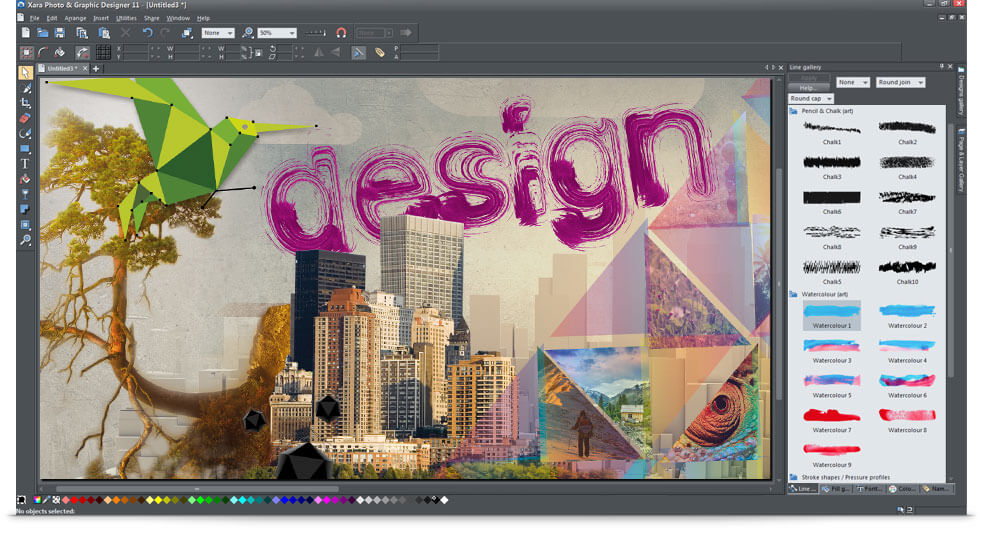Select the Text tool in left toolbar
This screenshot has width=982, height=535.
tap(25, 163)
